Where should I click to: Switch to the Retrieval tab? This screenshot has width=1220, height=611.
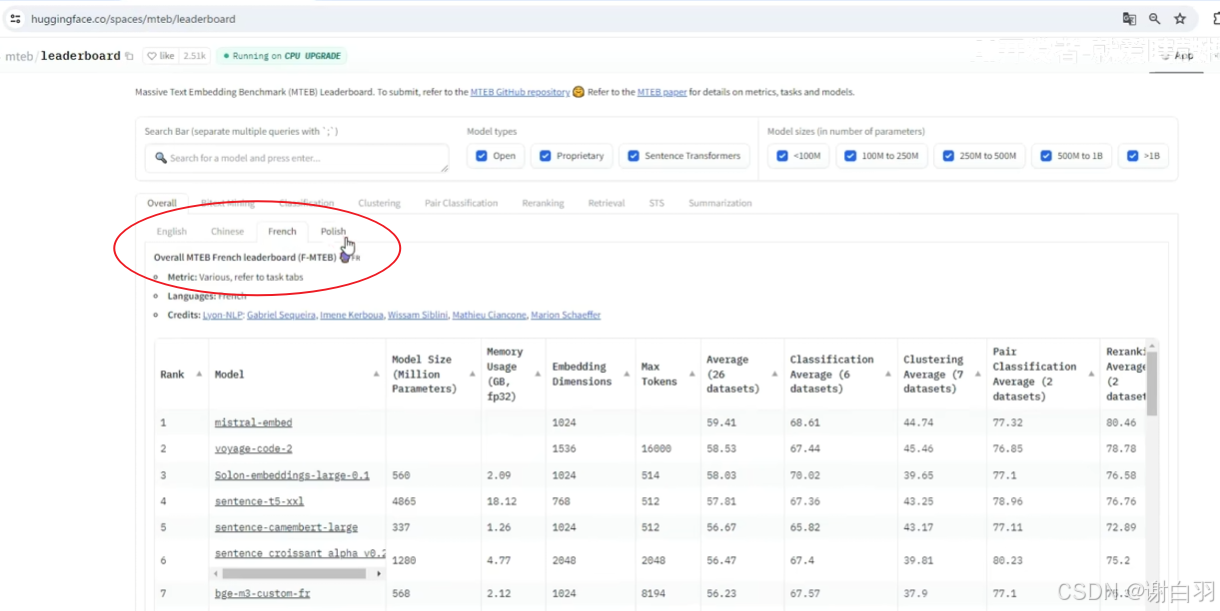[606, 203]
